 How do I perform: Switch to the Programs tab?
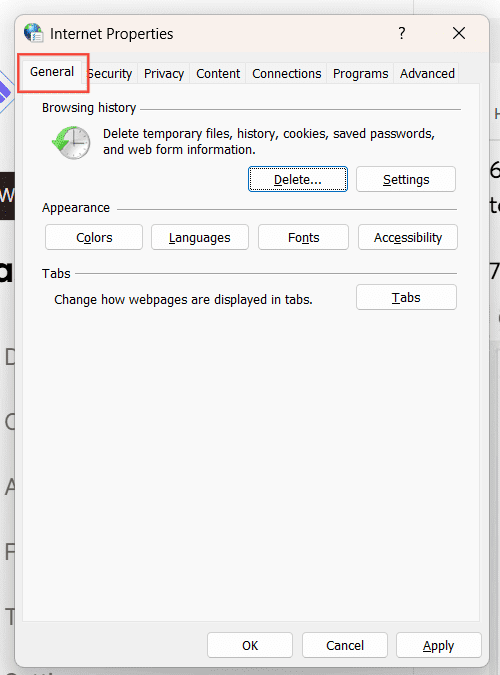[360, 74]
